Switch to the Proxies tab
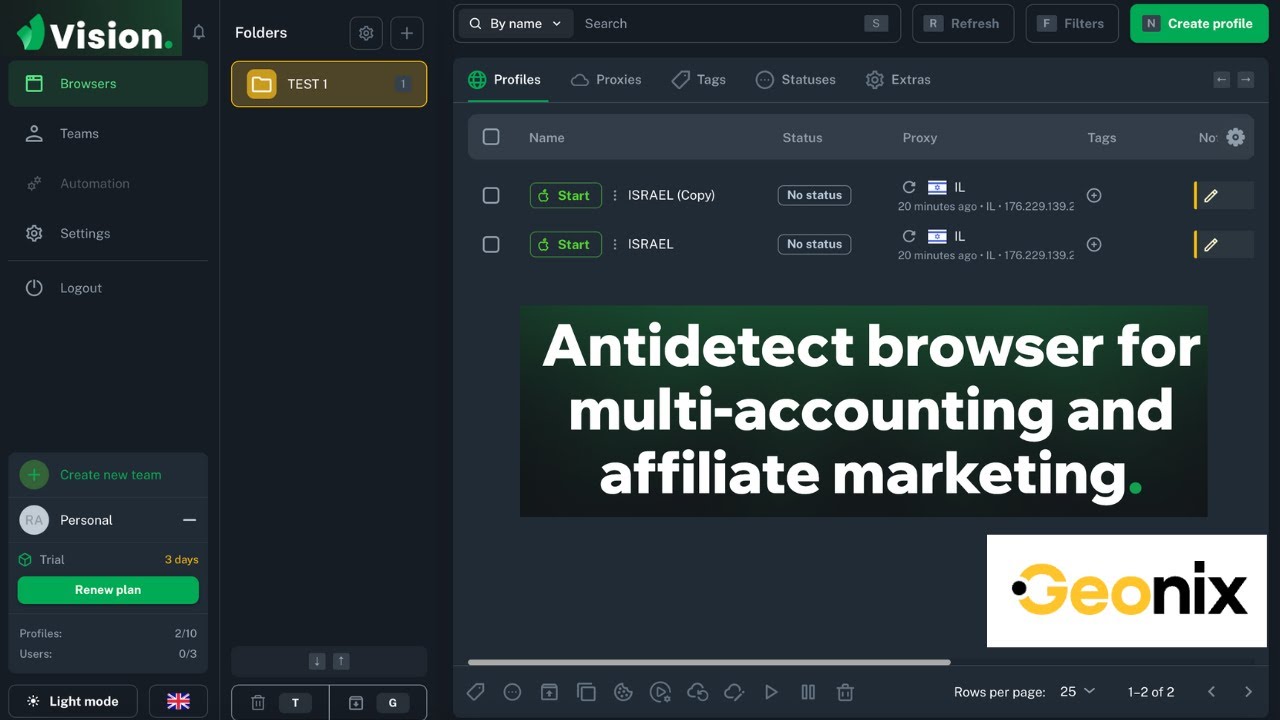The width and height of the screenshot is (1280, 720). coord(606,80)
